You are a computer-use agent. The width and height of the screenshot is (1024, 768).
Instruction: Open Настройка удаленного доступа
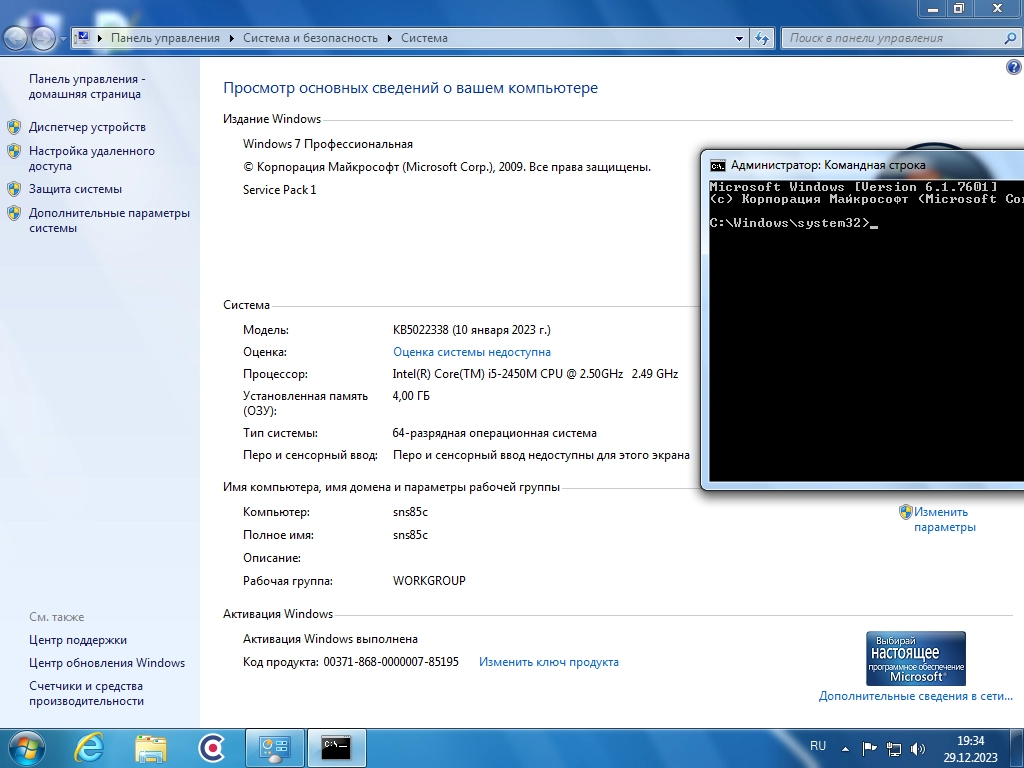coord(91,158)
